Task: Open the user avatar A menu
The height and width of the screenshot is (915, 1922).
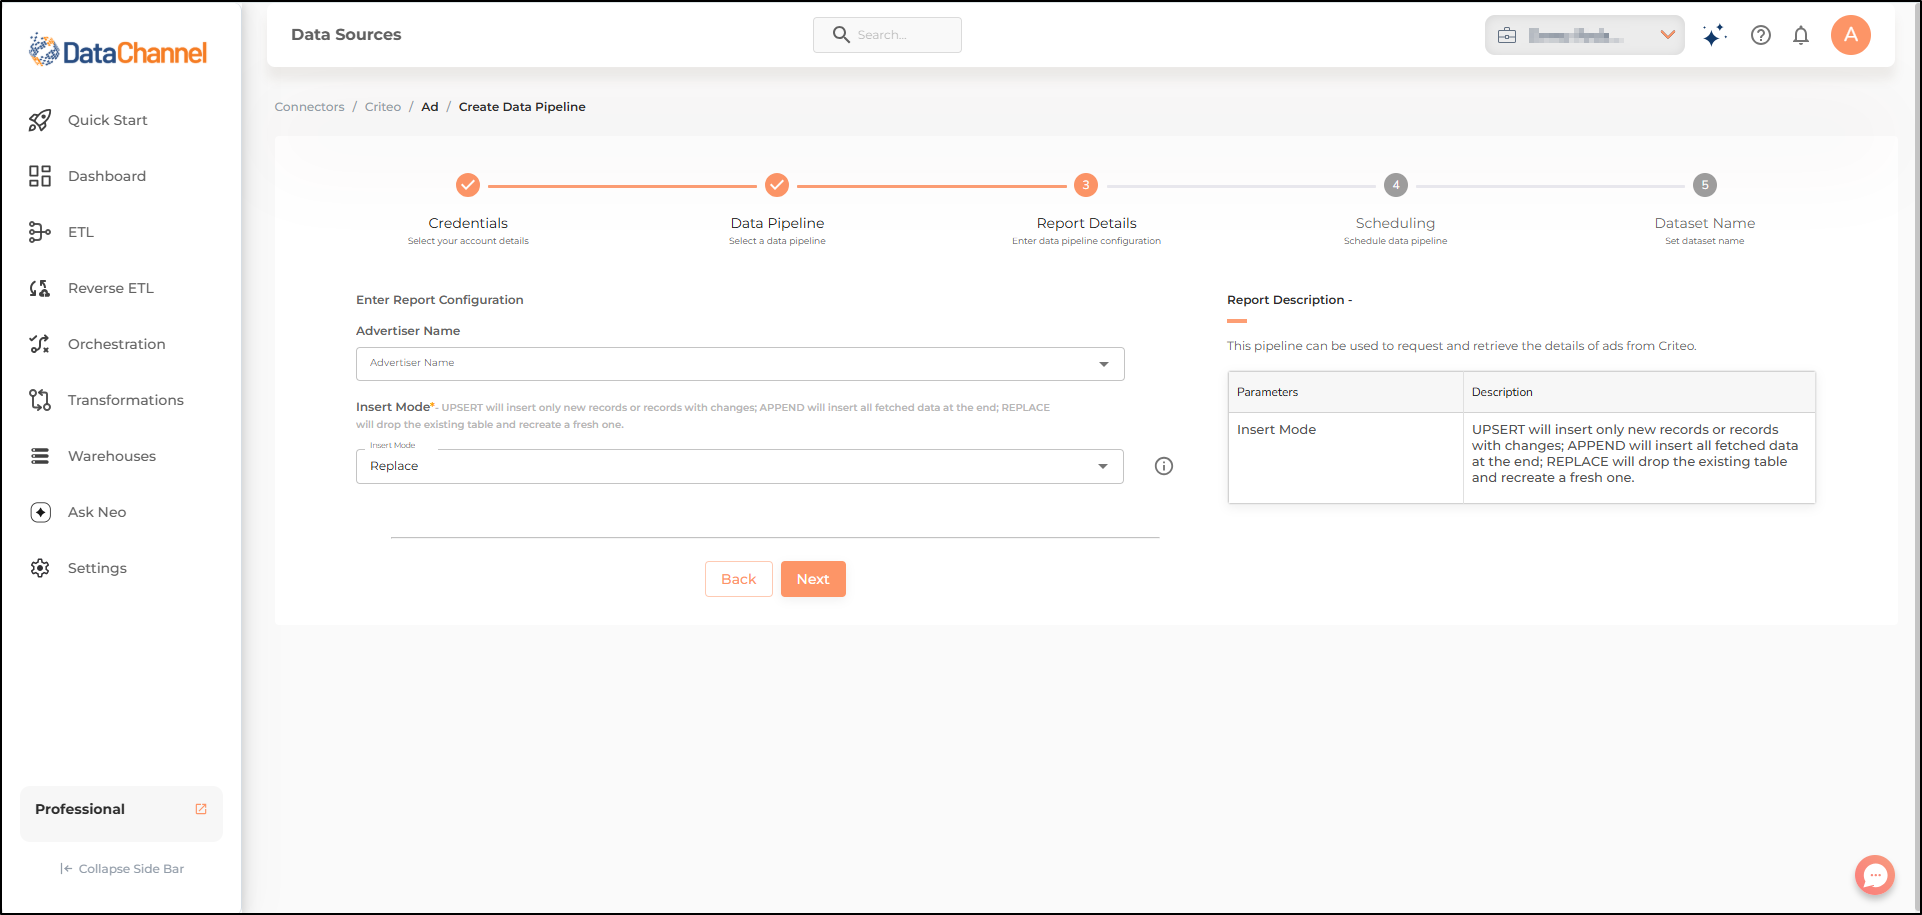Action: tap(1851, 35)
